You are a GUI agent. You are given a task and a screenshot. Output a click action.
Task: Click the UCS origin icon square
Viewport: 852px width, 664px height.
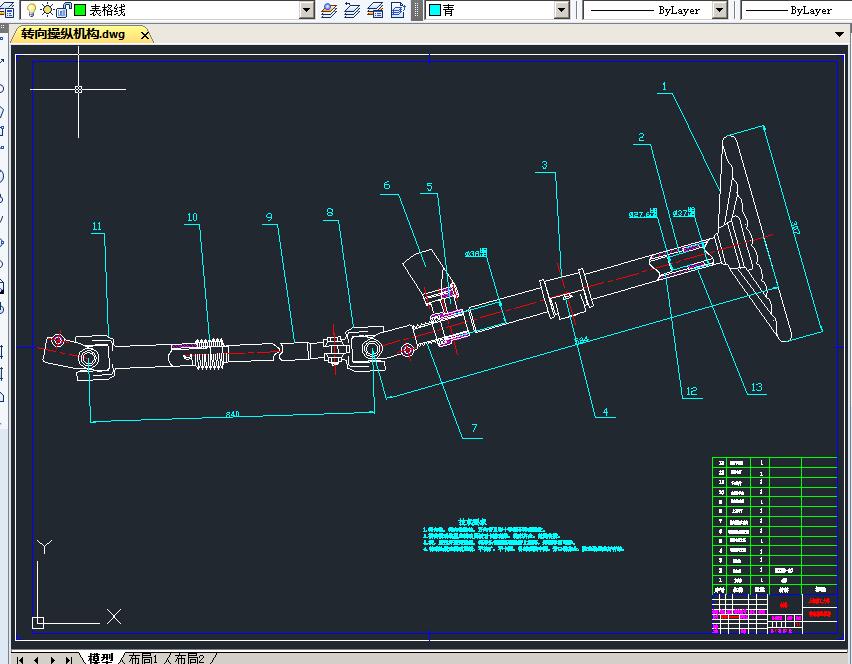(37, 623)
